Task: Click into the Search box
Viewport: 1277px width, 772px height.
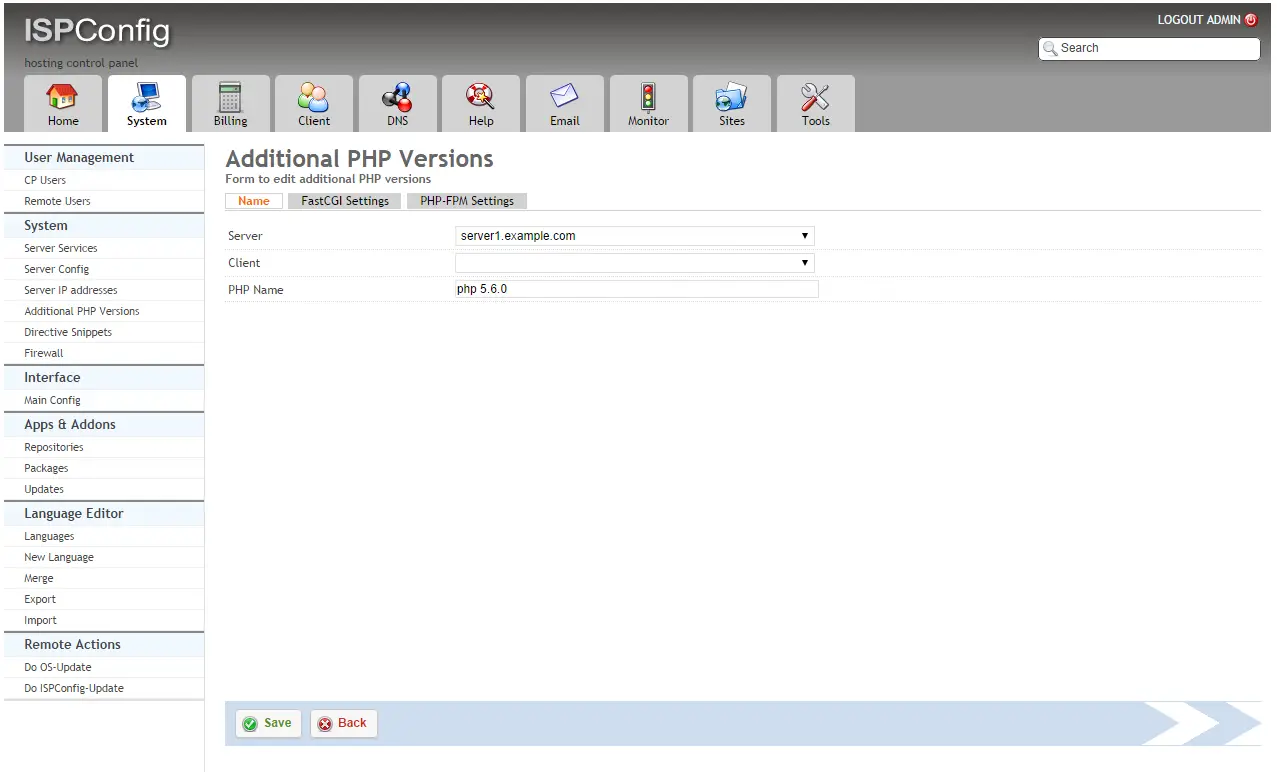Action: pos(1149,48)
